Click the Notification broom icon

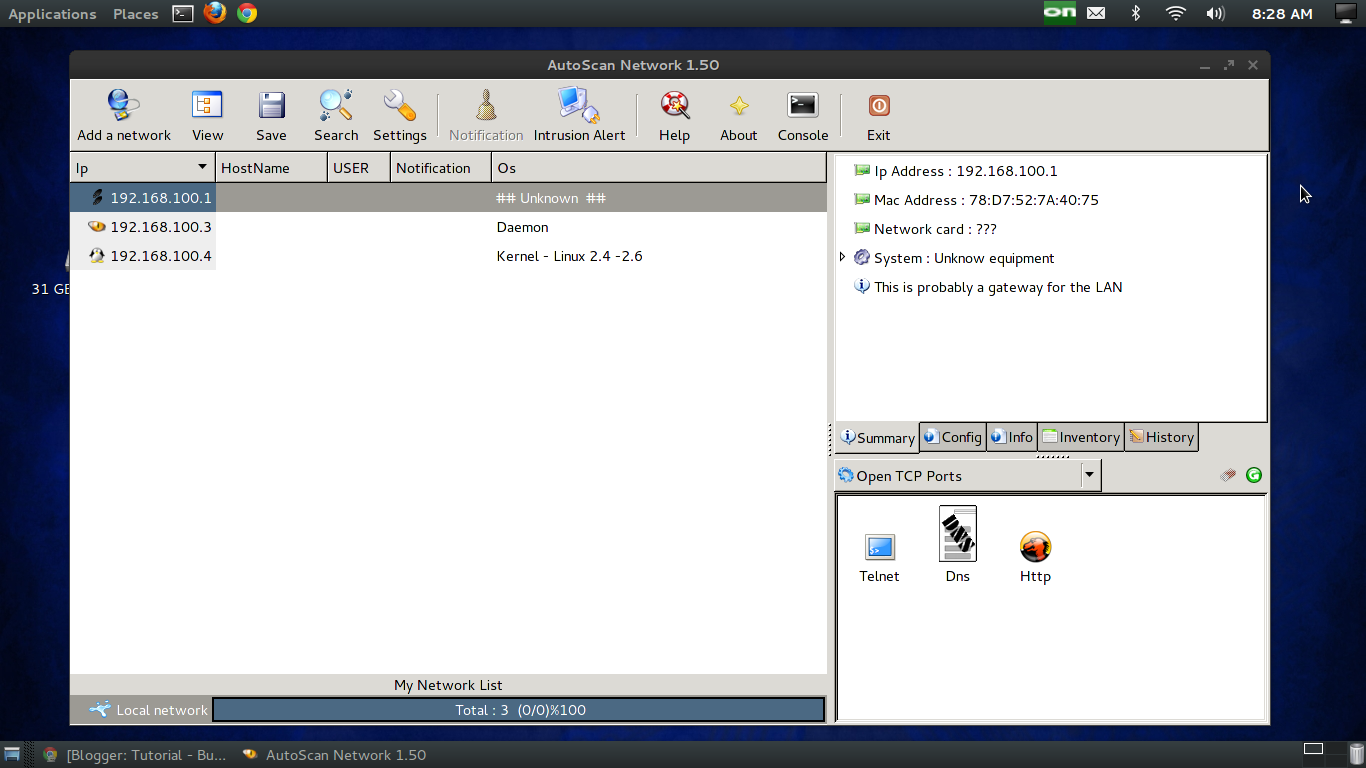pos(486,105)
